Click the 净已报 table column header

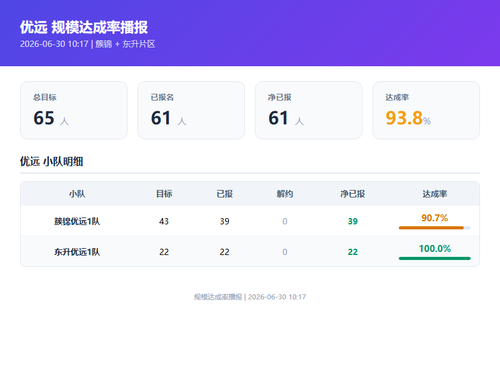pyautogui.click(x=352, y=194)
